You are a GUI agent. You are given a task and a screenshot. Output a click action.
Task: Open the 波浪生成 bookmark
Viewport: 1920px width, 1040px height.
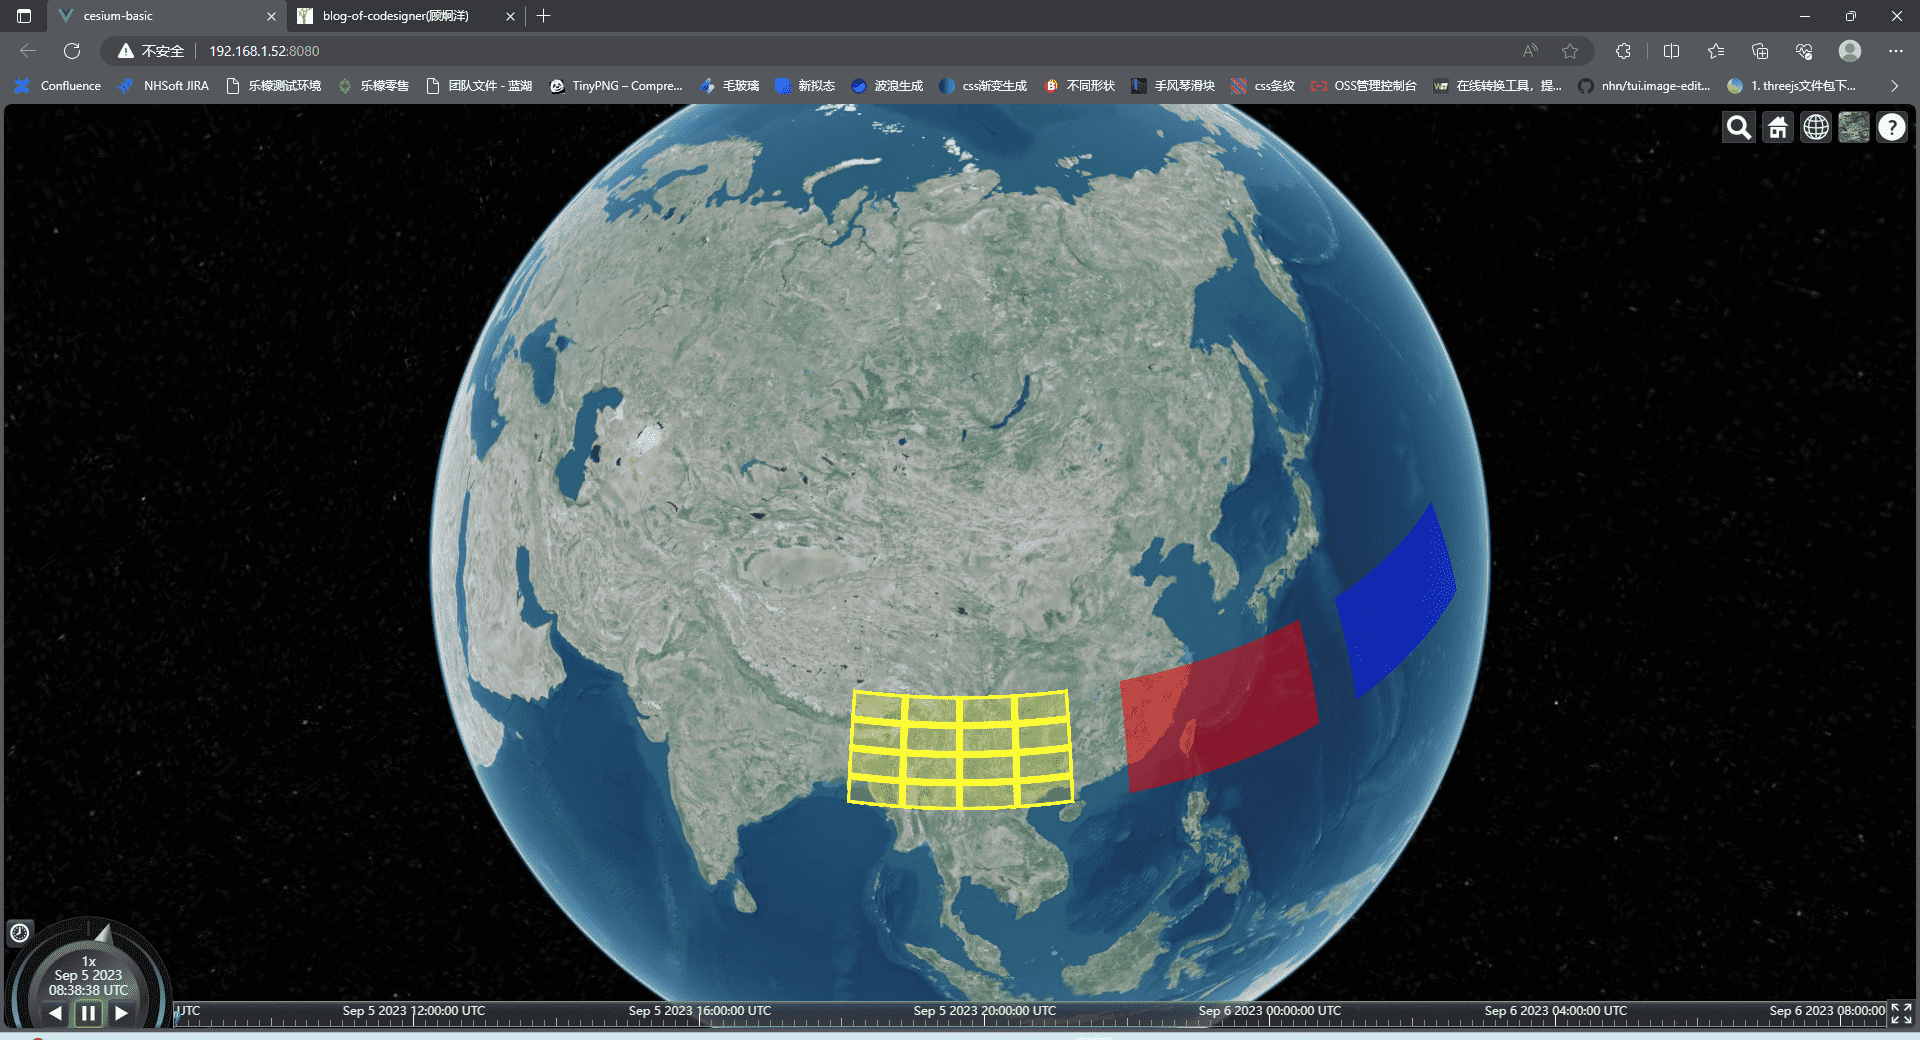[887, 86]
